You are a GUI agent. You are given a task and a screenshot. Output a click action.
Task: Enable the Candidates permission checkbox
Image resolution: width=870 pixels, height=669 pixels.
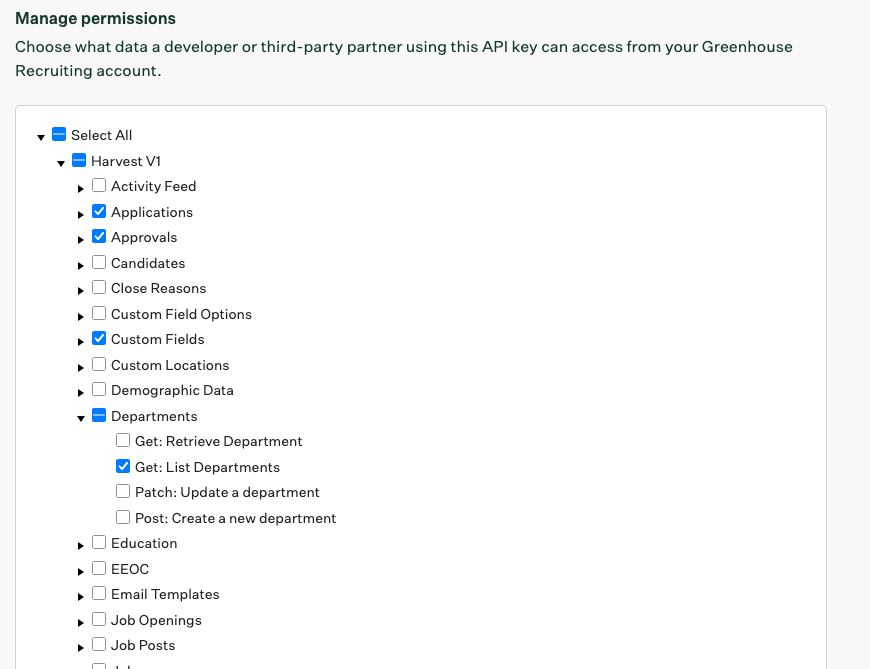99,263
